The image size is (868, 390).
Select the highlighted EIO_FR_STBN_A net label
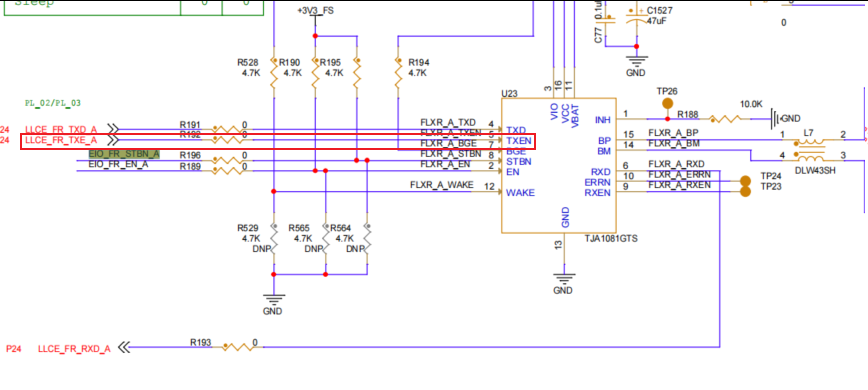pos(124,154)
